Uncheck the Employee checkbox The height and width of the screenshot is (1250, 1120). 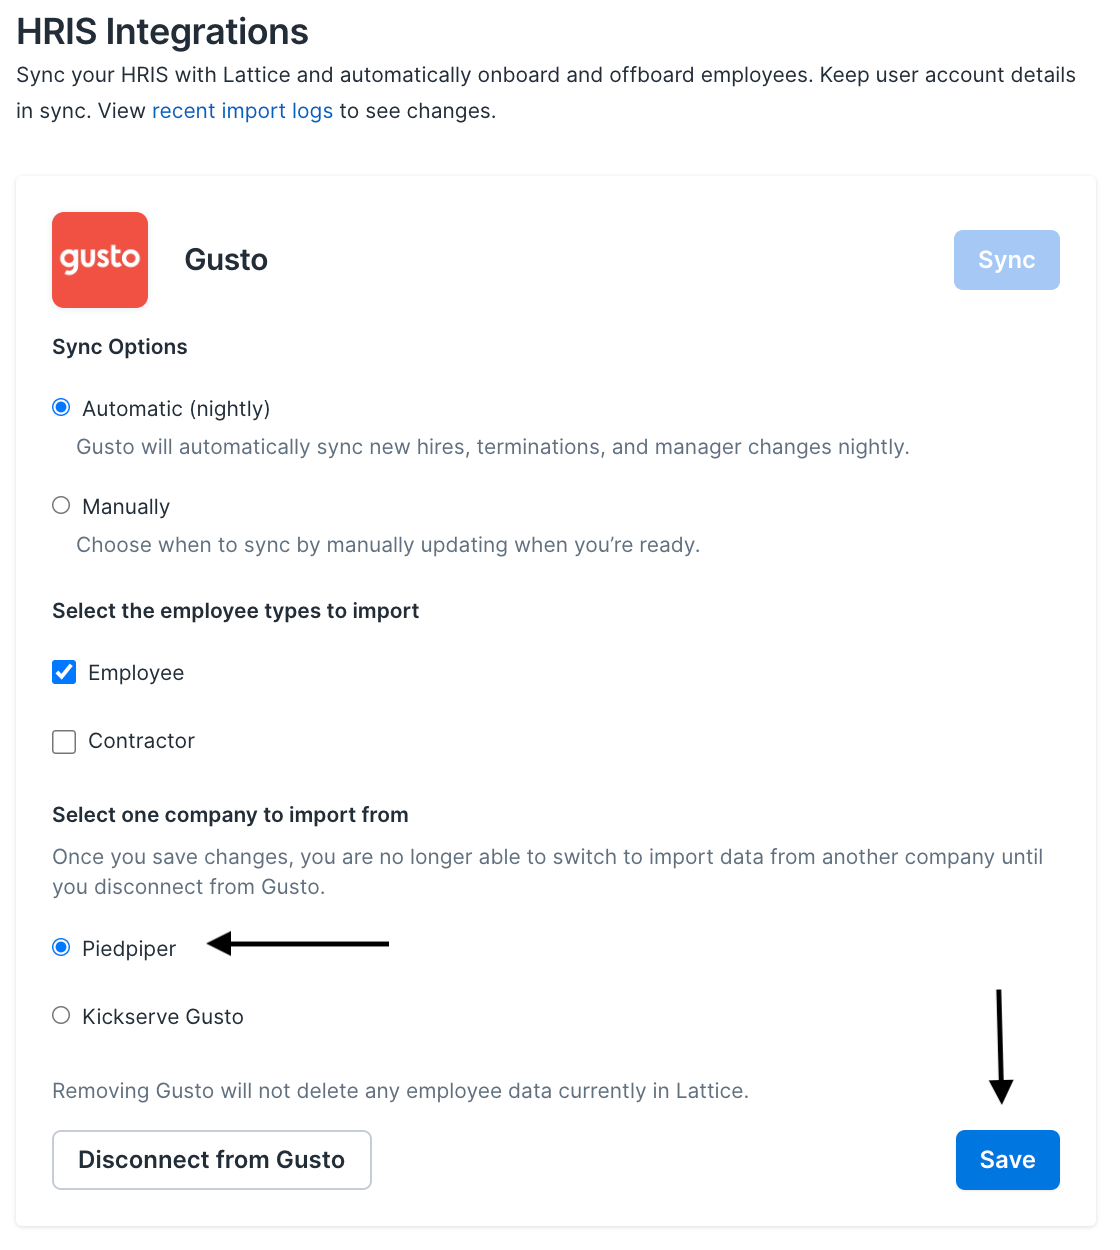65,673
